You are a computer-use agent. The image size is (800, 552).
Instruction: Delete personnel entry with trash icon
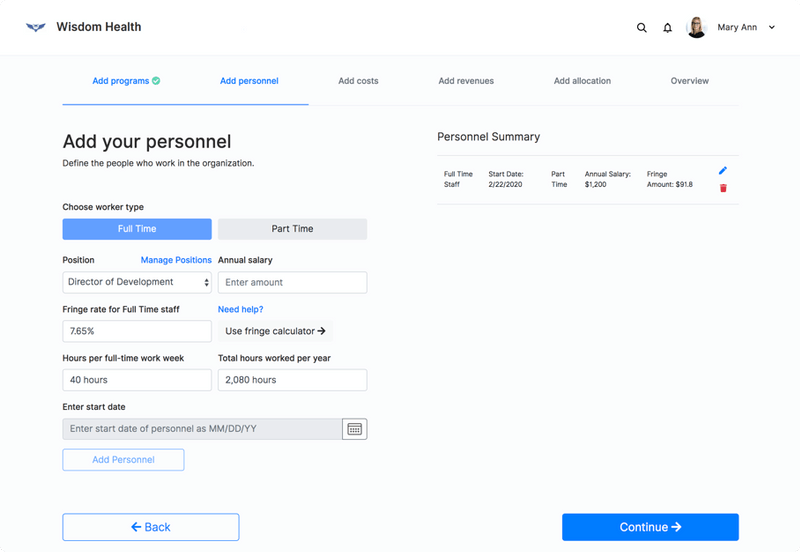[x=723, y=188]
